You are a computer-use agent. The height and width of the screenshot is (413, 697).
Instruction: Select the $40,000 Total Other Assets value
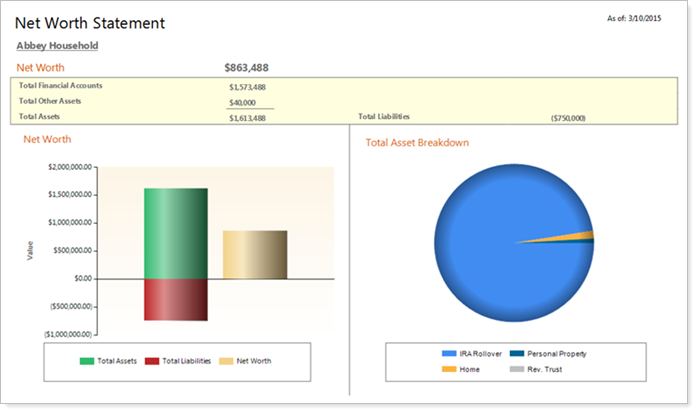coord(242,102)
